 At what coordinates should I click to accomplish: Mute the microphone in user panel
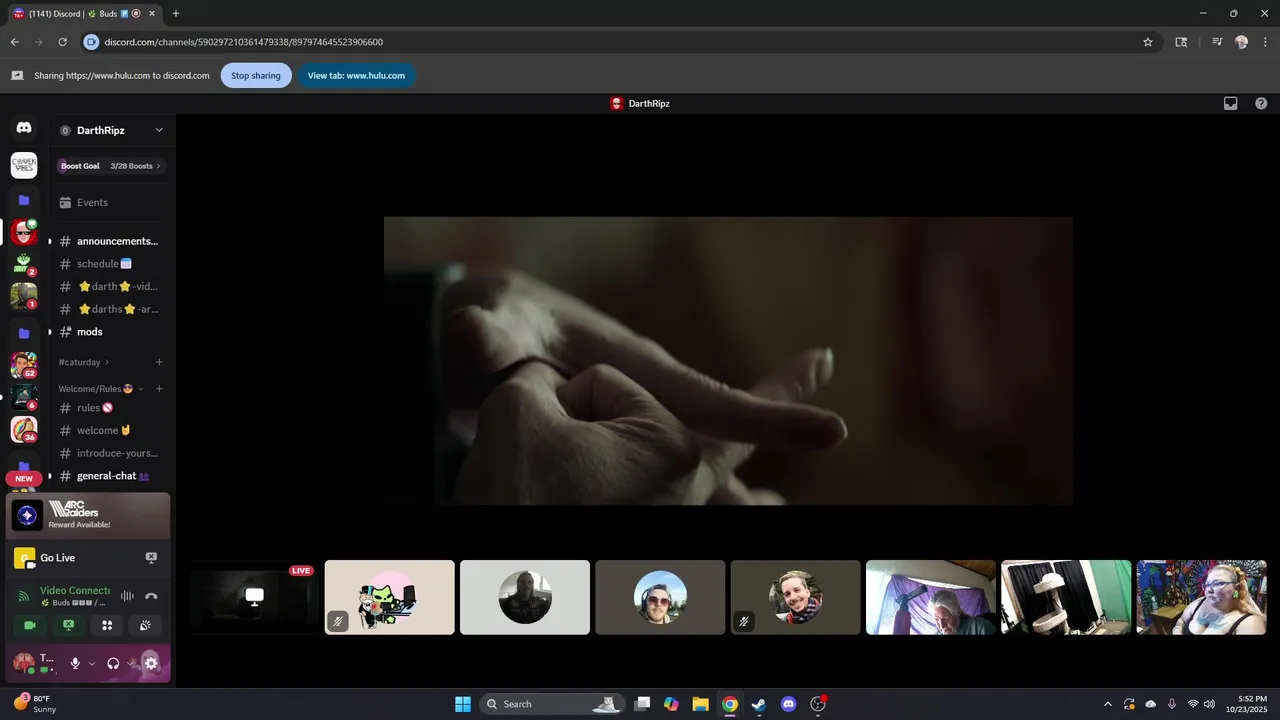pos(75,663)
